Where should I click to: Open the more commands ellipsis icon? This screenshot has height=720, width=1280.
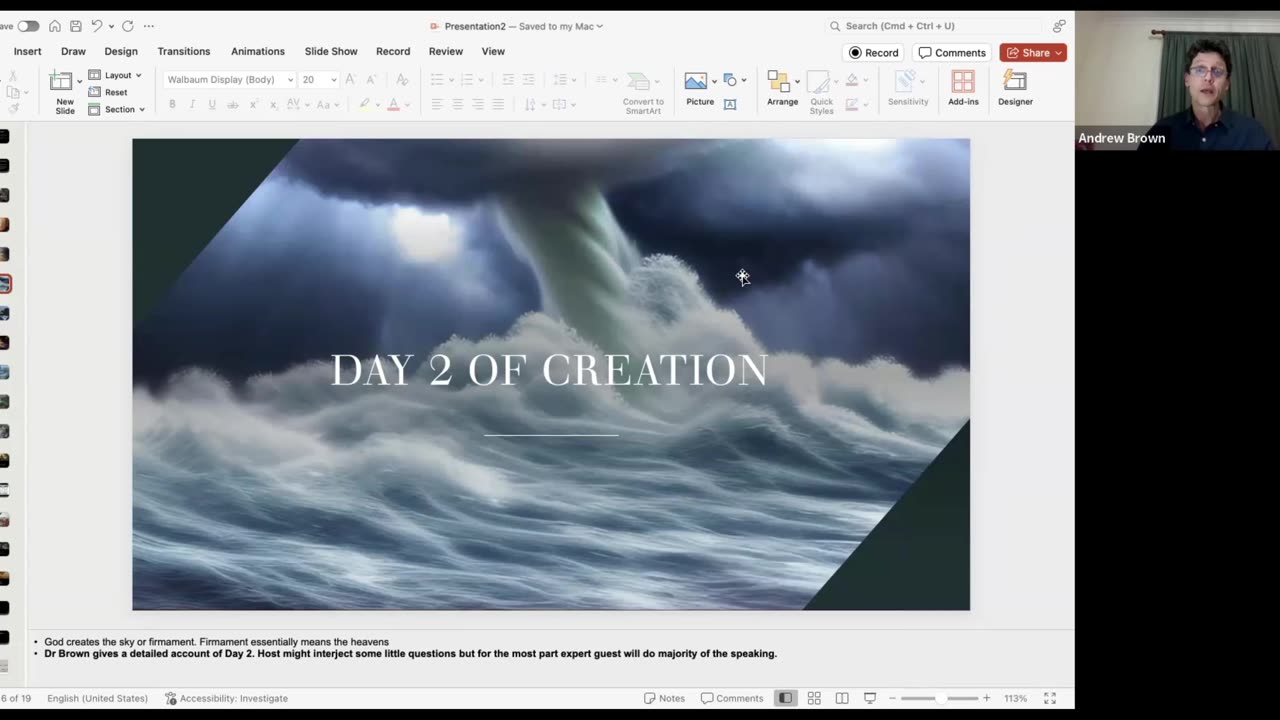click(x=149, y=26)
